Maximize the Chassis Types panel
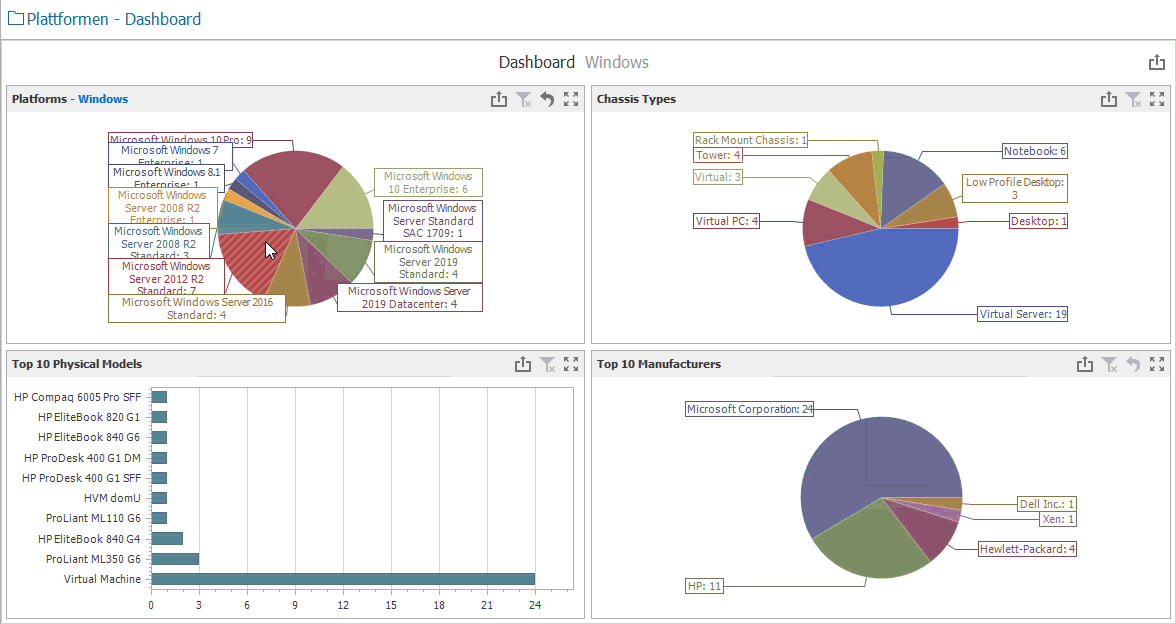 [x=1157, y=99]
